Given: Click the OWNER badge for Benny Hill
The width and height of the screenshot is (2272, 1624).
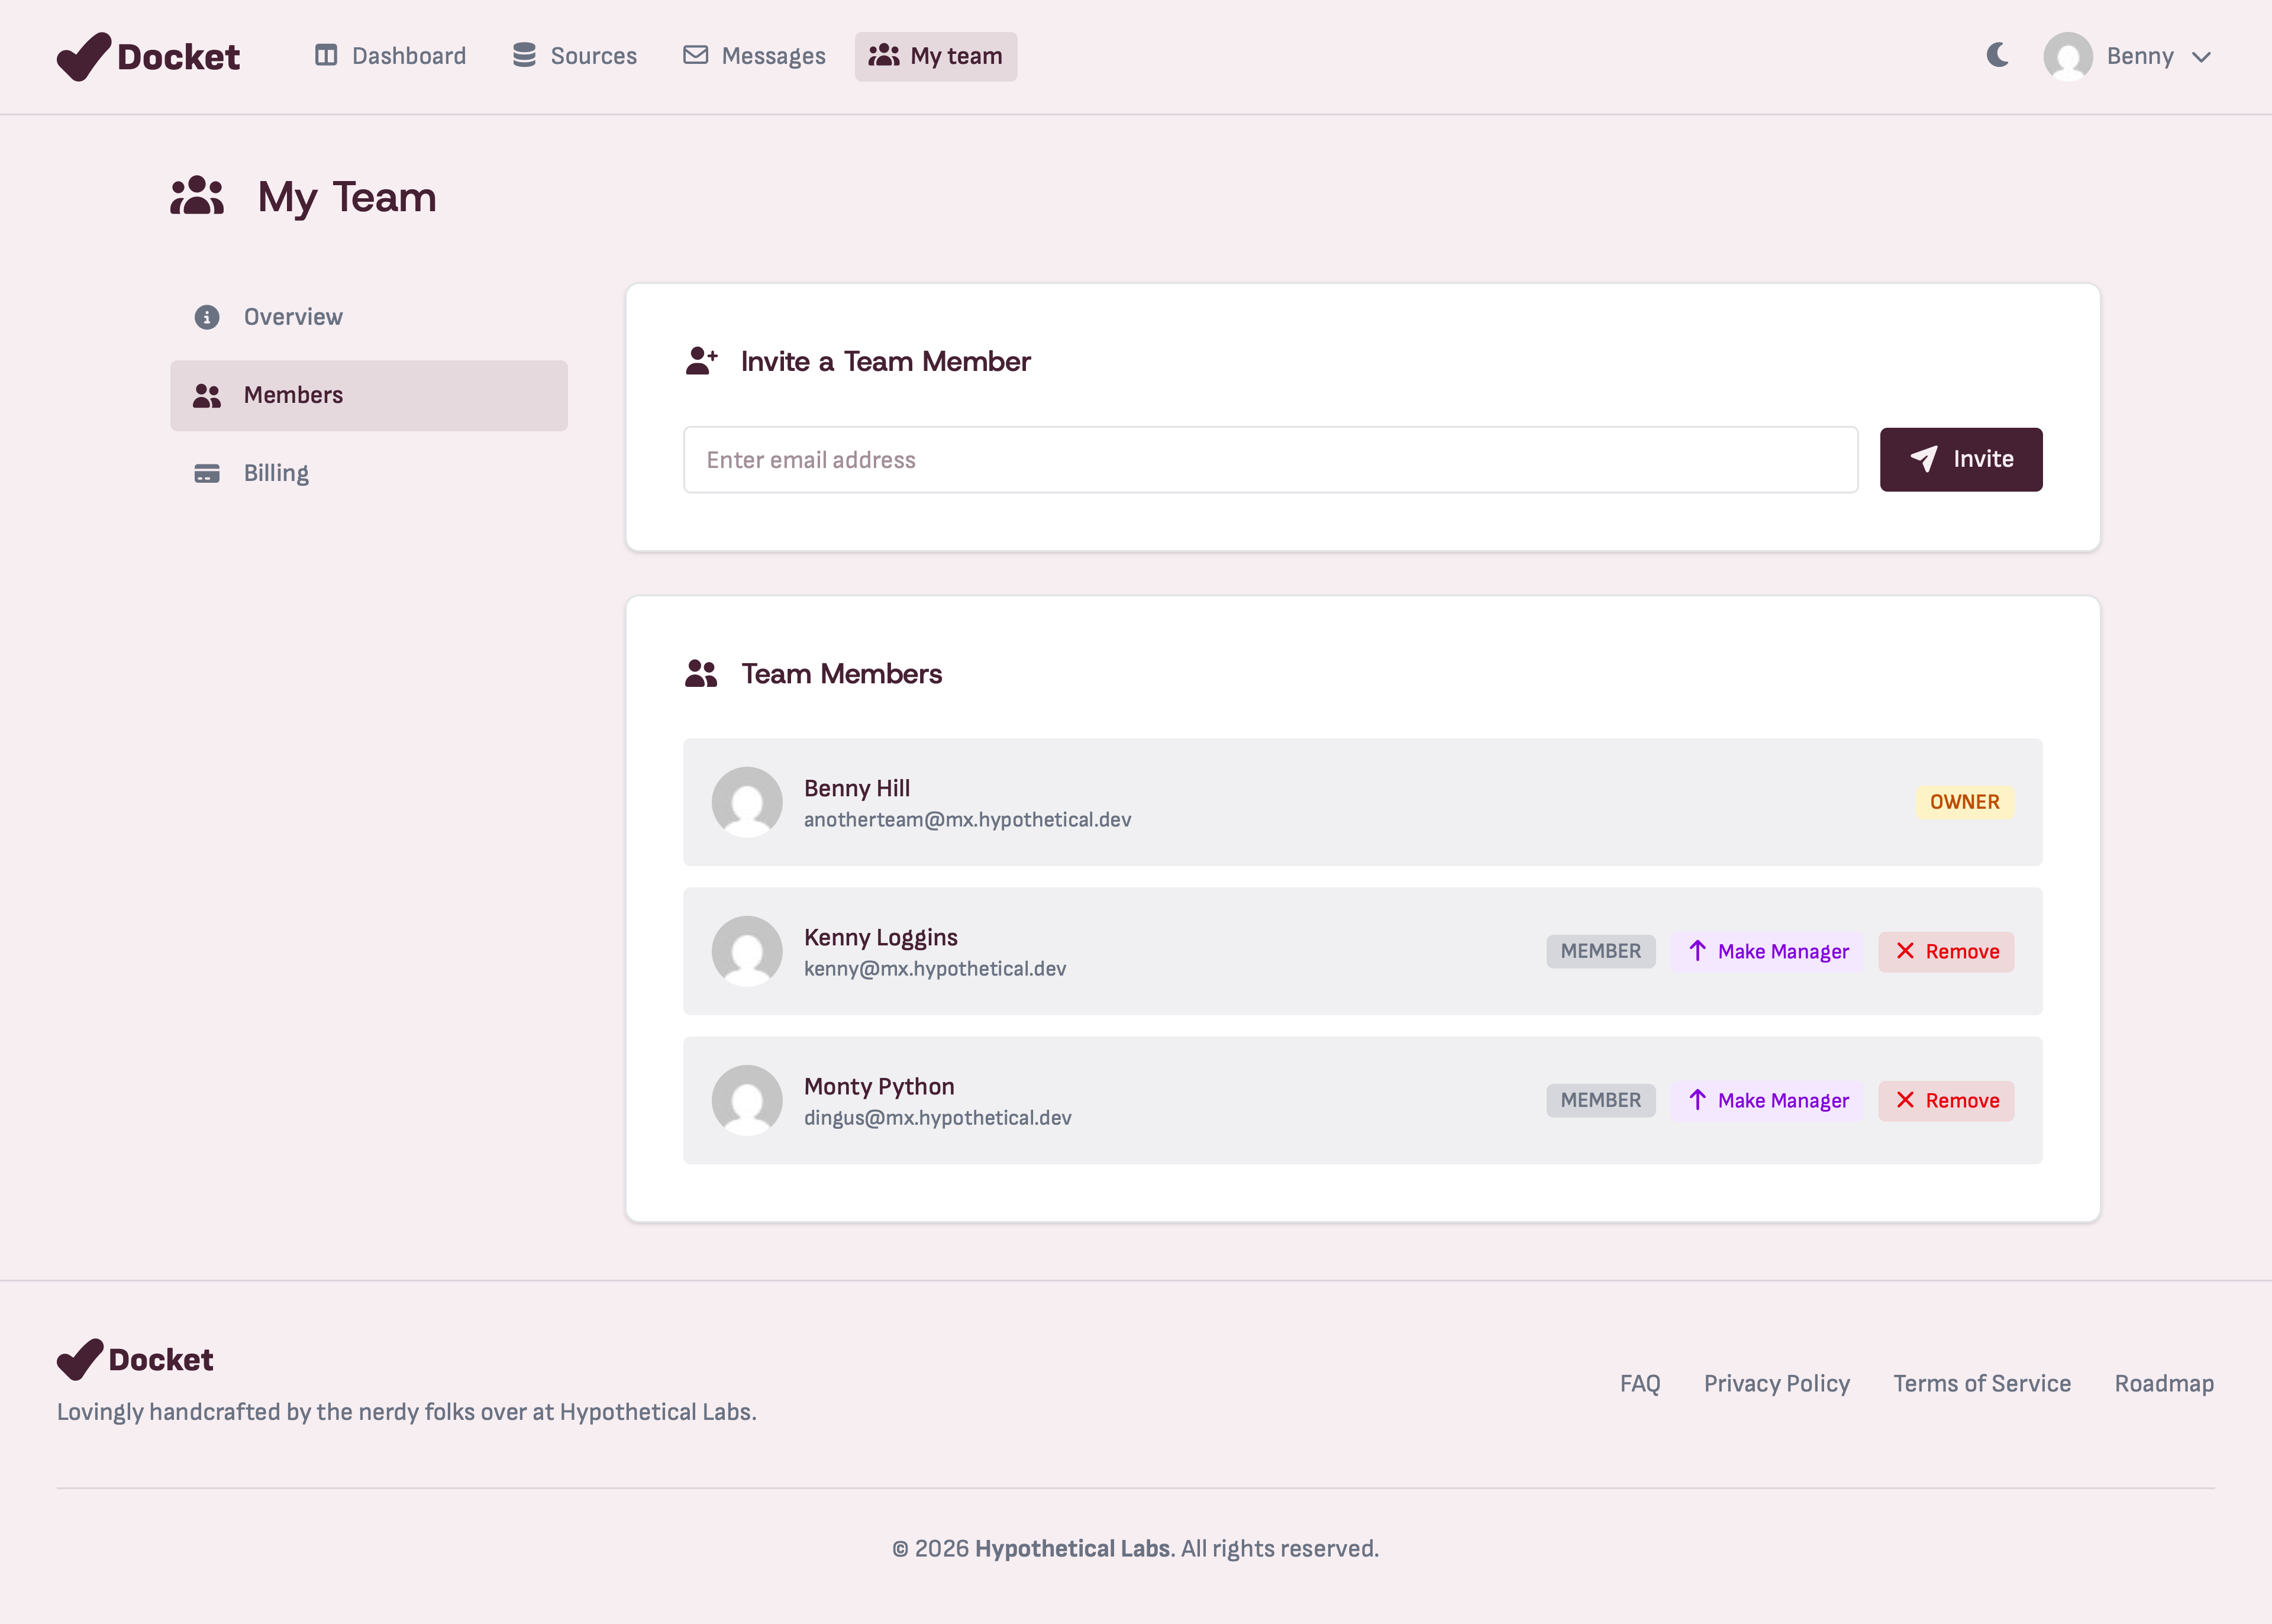Looking at the screenshot, I should 1964,802.
